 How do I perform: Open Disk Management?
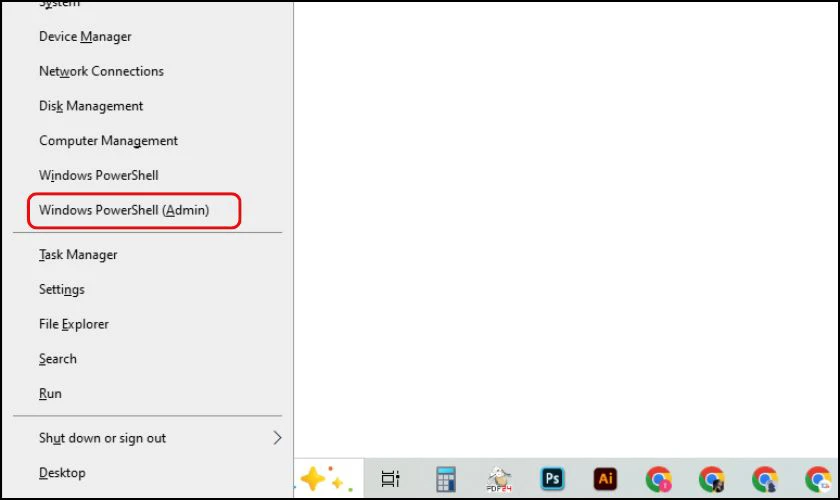pyautogui.click(x=91, y=106)
